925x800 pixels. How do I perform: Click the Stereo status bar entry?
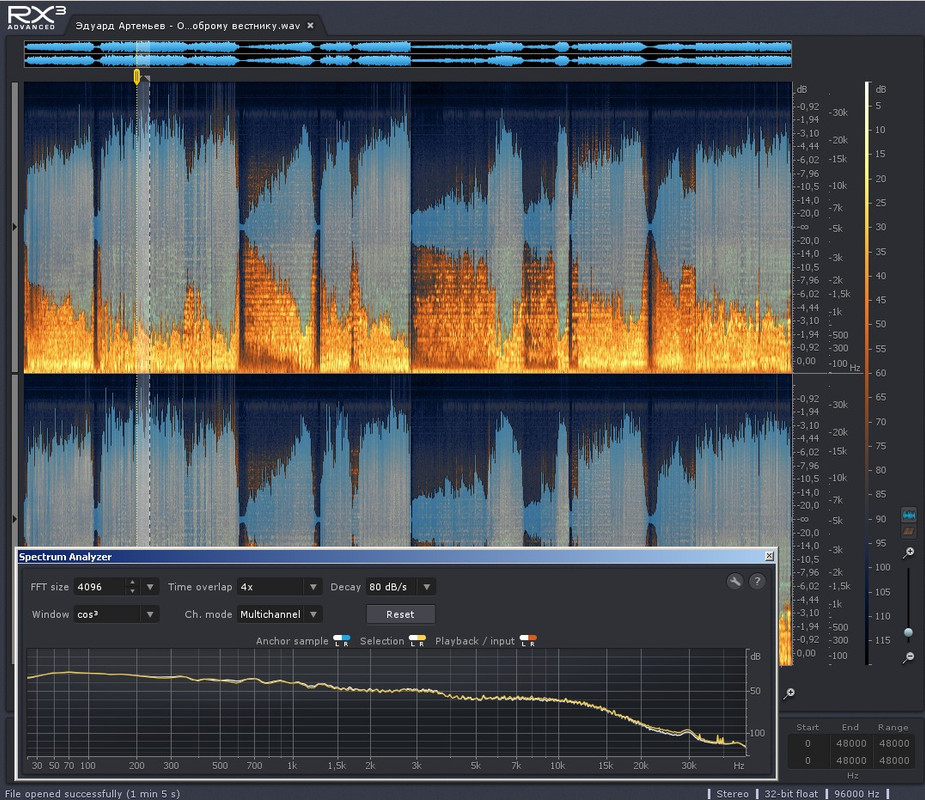click(x=732, y=794)
